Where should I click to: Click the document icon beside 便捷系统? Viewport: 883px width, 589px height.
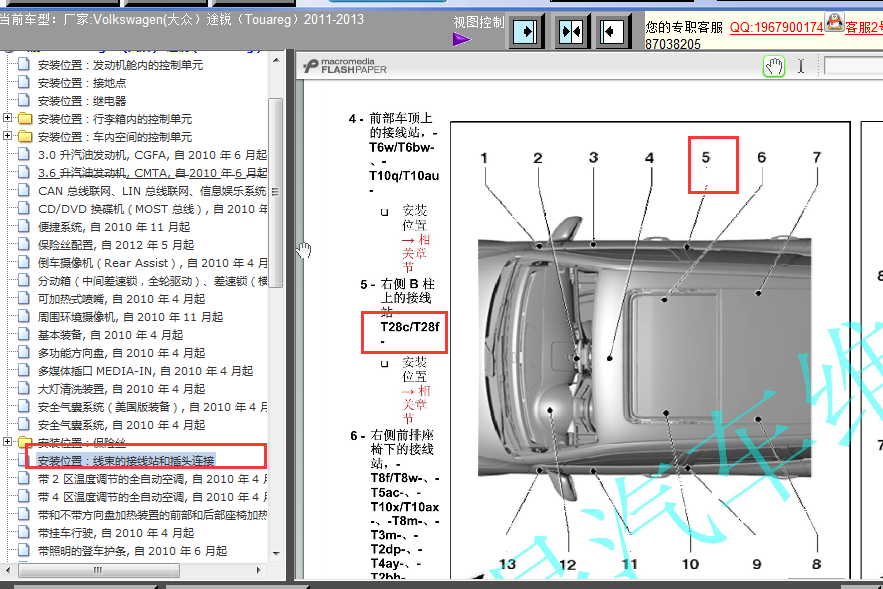click(x=24, y=226)
